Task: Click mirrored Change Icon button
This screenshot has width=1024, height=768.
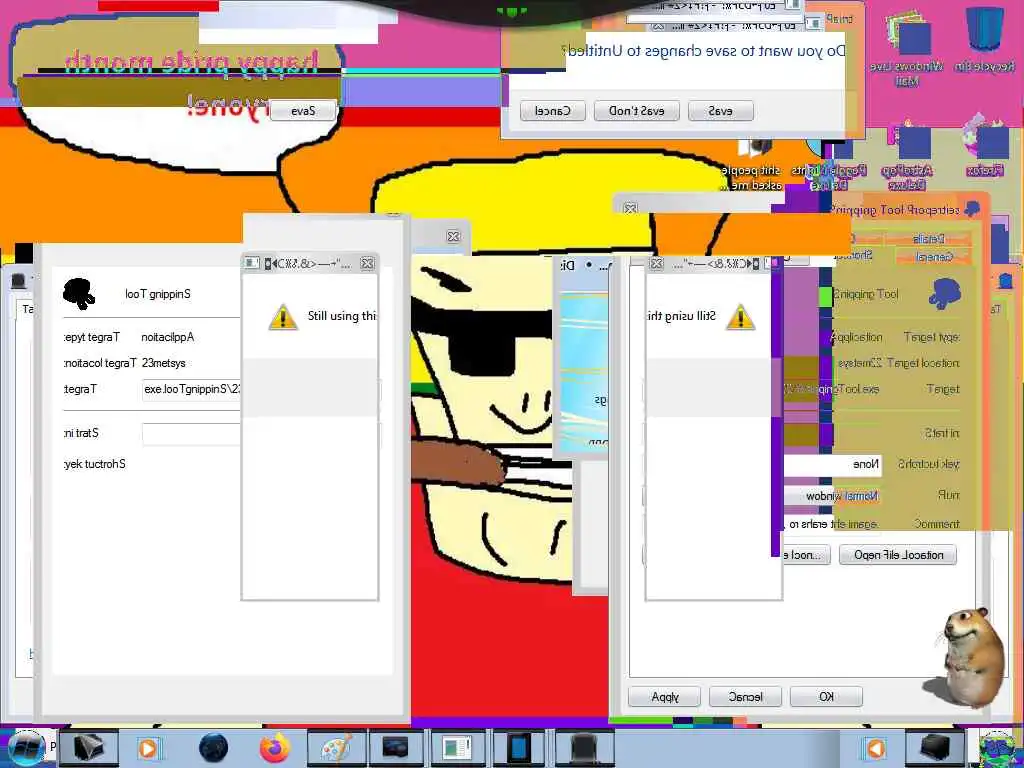Action: [x=805, y=555]
